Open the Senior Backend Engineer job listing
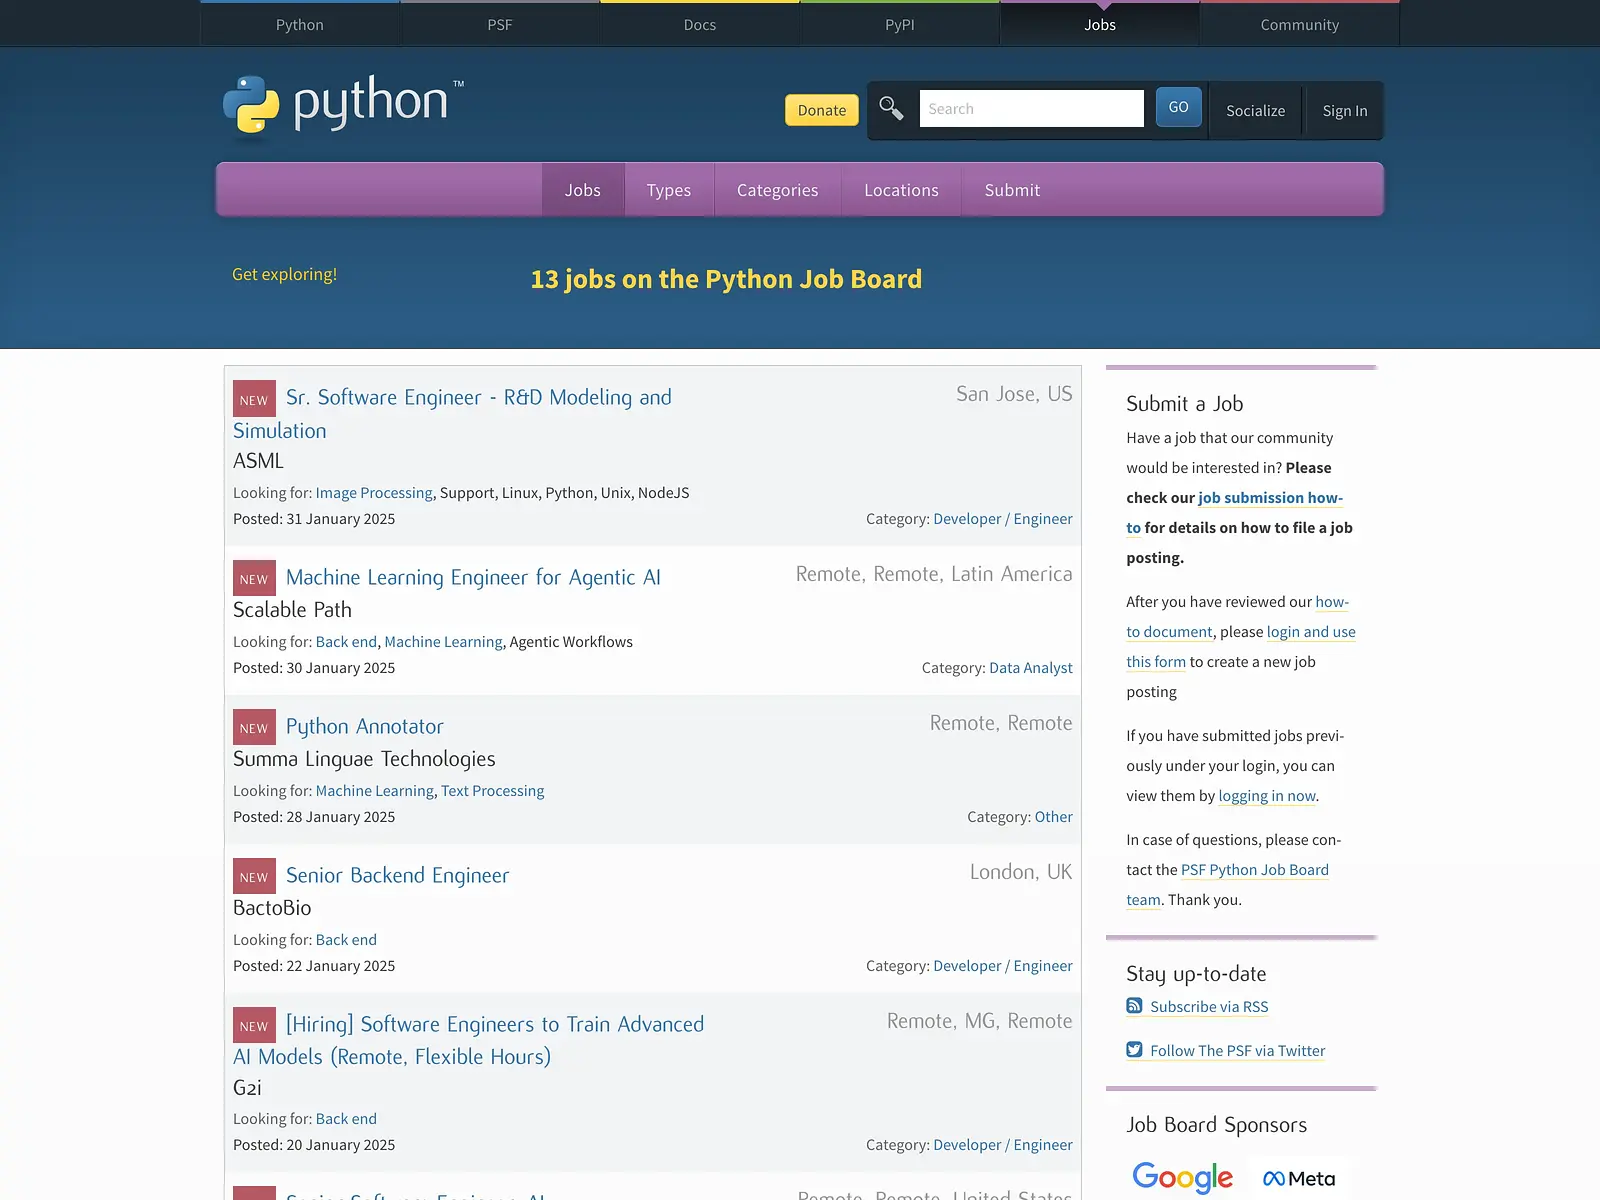1600x1200 pixels. pyautogui.click(x=398, y=875)
